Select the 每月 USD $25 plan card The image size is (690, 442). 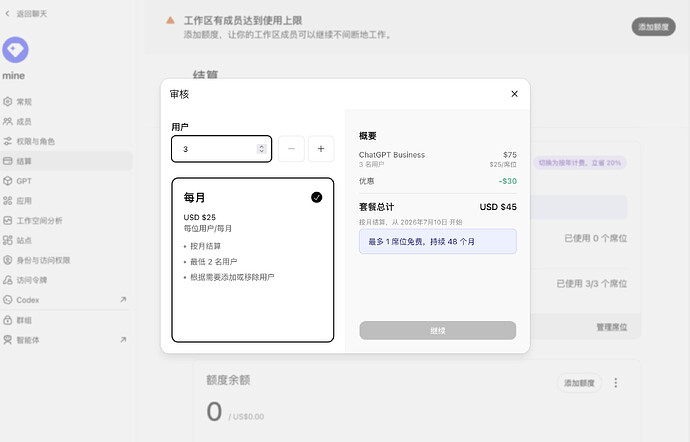[x=253, y=260]
